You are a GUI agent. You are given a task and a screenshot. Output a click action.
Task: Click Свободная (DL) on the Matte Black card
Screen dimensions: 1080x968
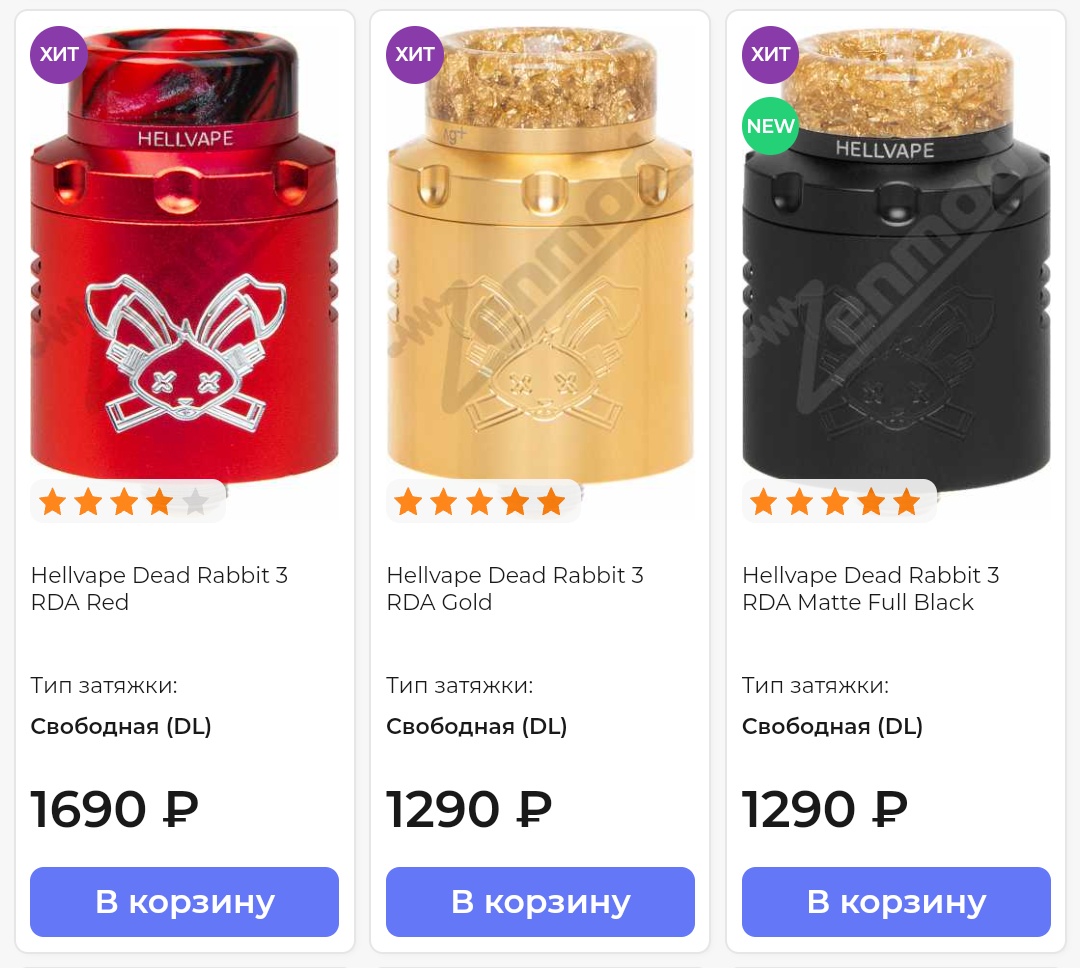832,726
